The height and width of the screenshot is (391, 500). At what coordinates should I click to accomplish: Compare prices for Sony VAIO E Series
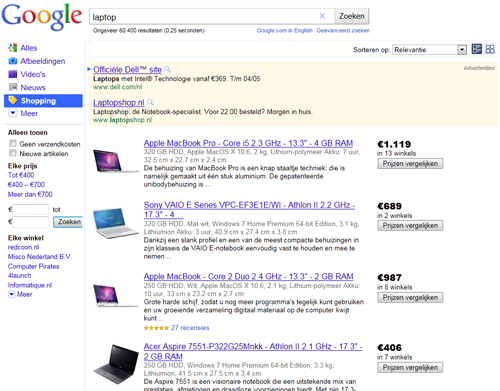410,225
